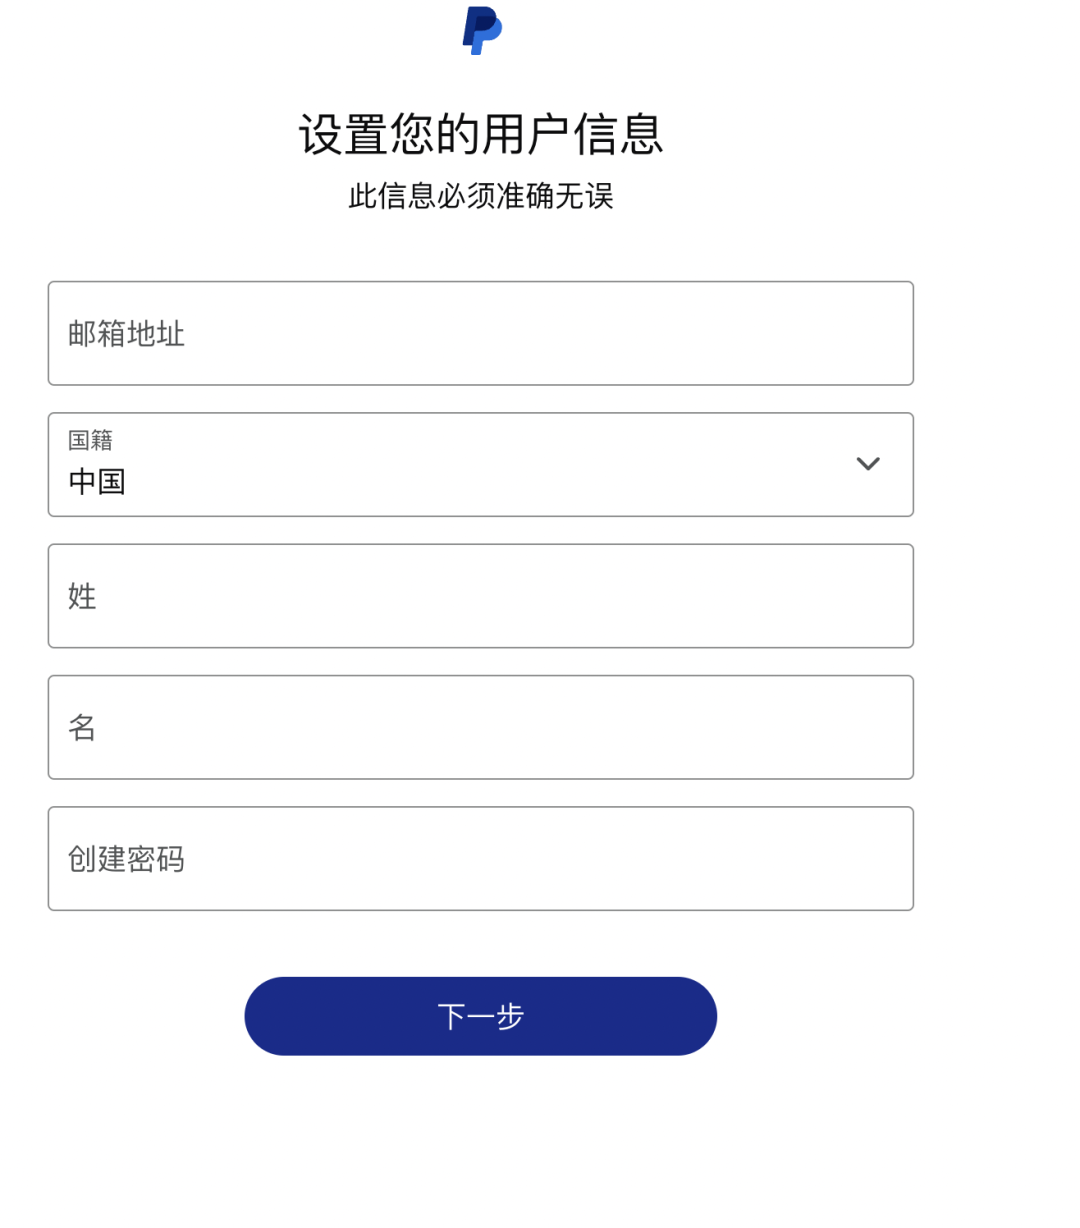Click the last name input labeled 姓
Image resolution: width=1080 pixels, height=1228 pixels.
(480, 596)
